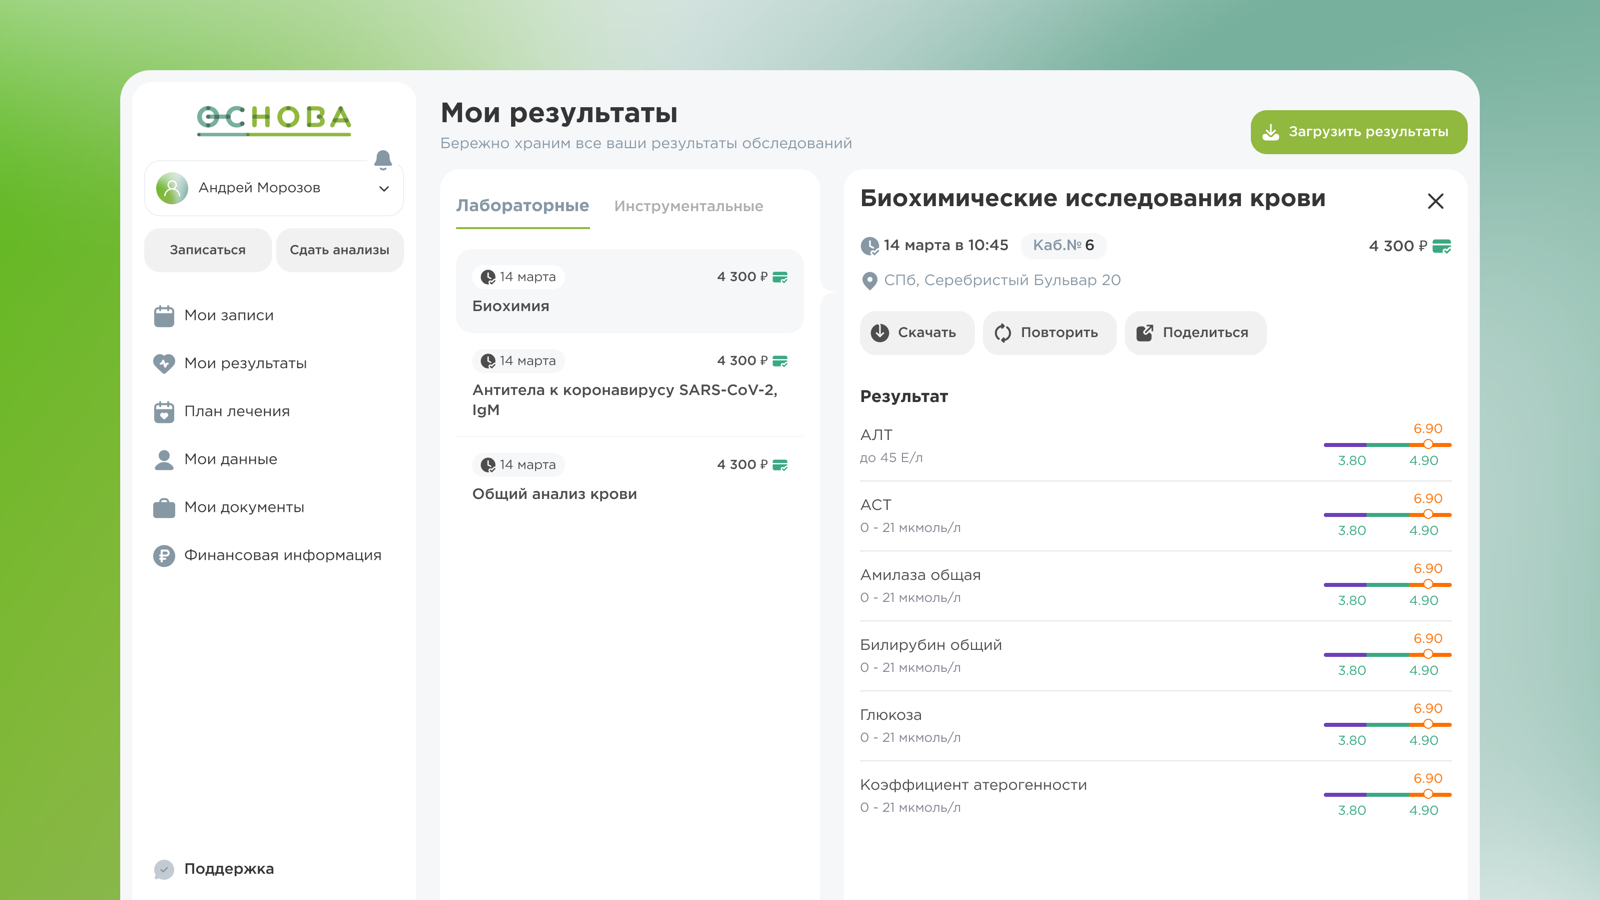
Task: Click the Амилаза общая range slider
Action: click(1388, 584)
